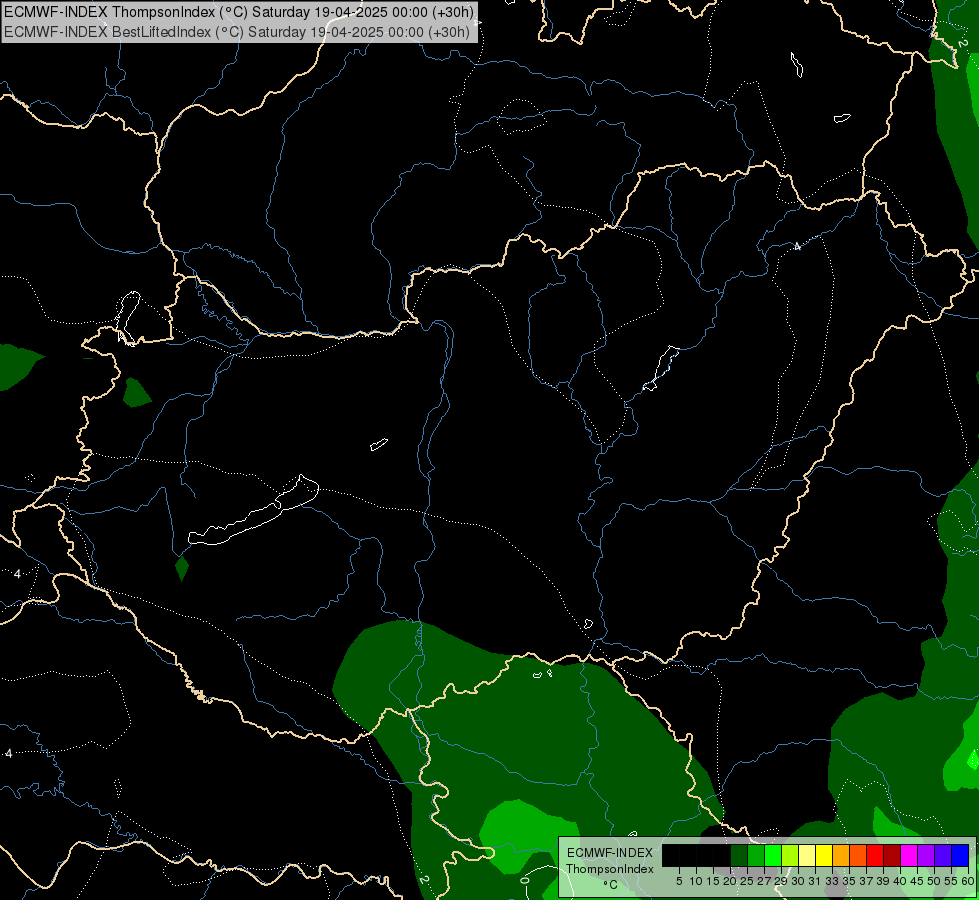Click the legend tick value 20
The height and width of the screenshot is (900, 979).
(x=730, y=881)
